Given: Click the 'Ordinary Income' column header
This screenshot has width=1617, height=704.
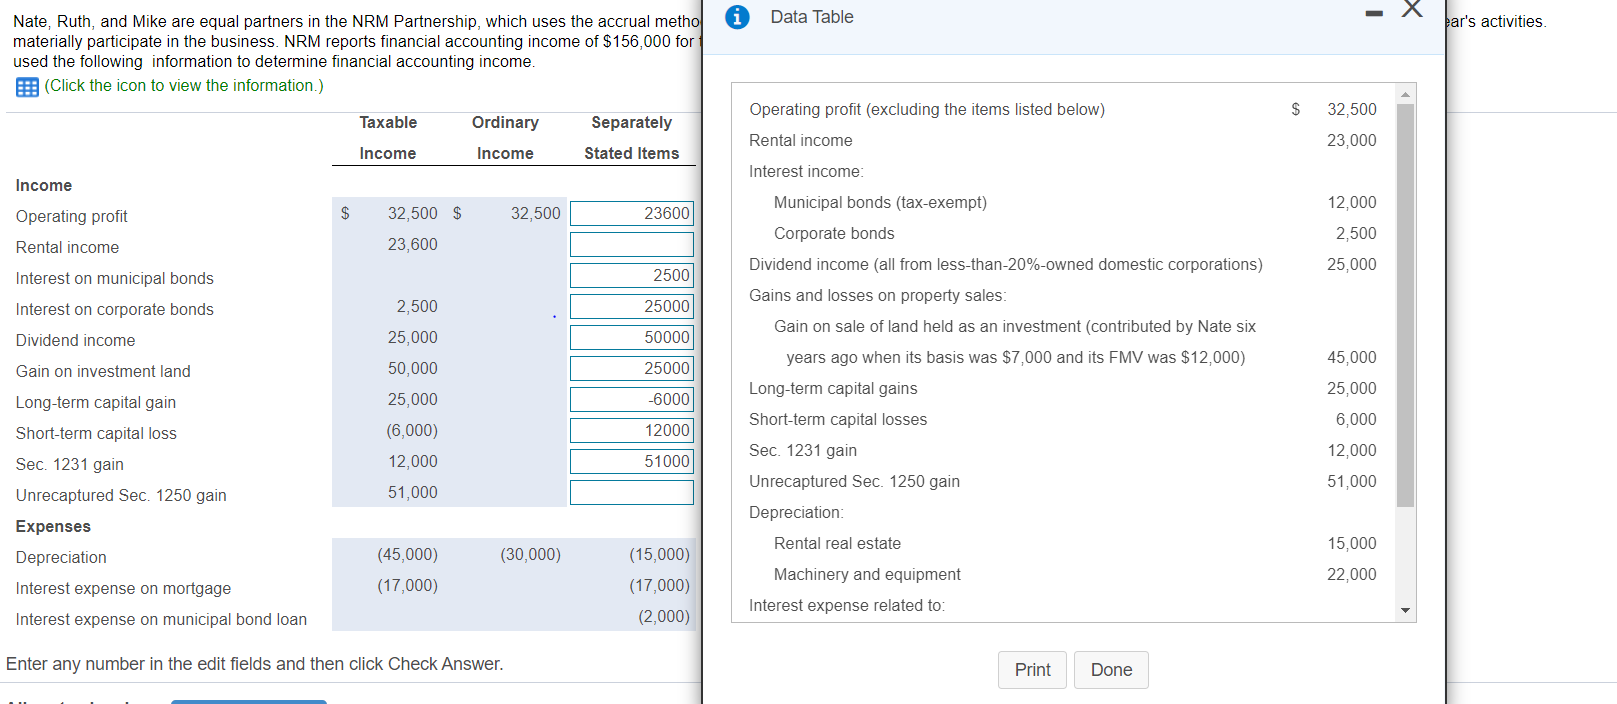Looking at the screenshot, I should pos(505,138).
